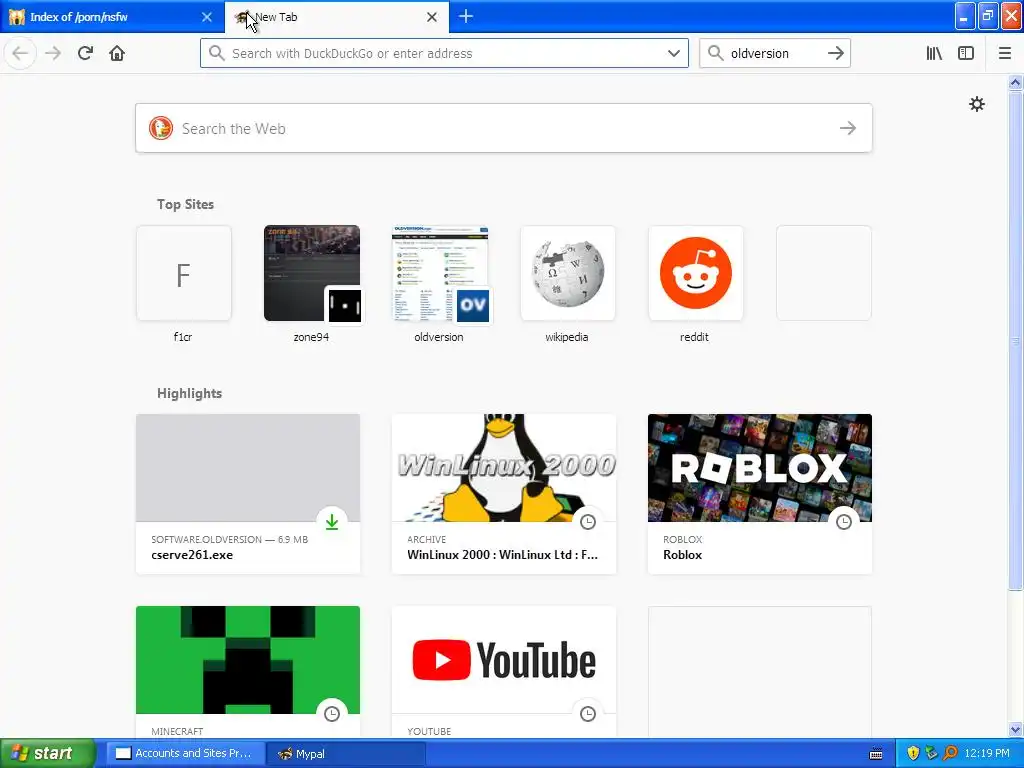Go back with the back arrow button
This screenshot has width=1024, height=768.
click(x=20, y=54)
